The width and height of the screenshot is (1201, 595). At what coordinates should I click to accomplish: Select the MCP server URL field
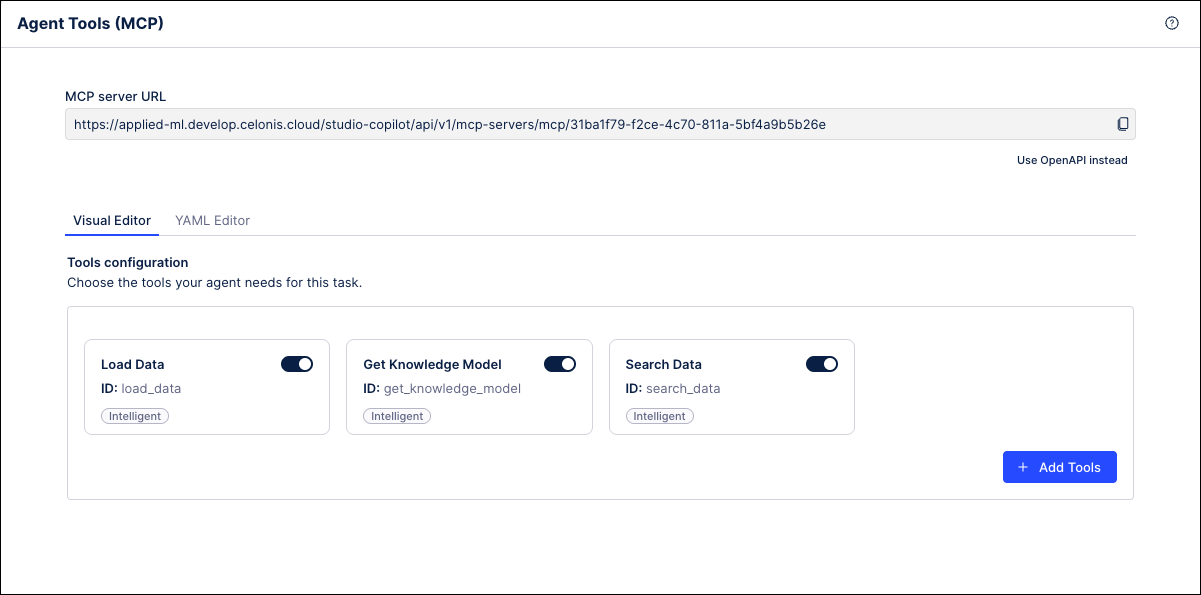tap(500, 123)
